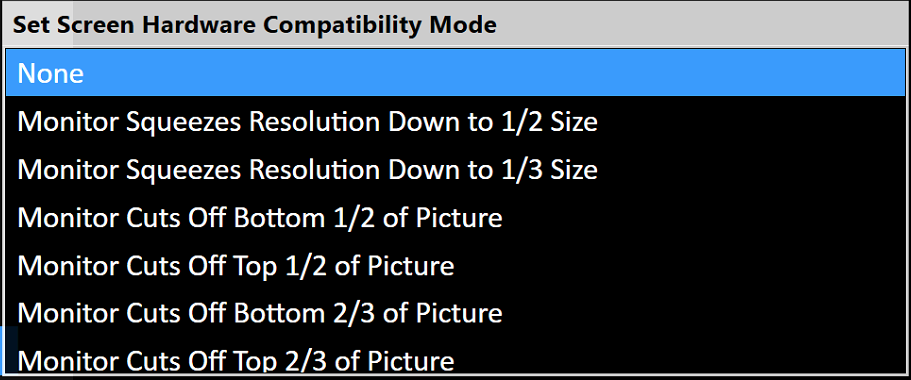This screenshot has height=380, width=911.
Task: Set compatibility to squeeze resolution to 1/3 size
Action: click(x=456, y=169)
